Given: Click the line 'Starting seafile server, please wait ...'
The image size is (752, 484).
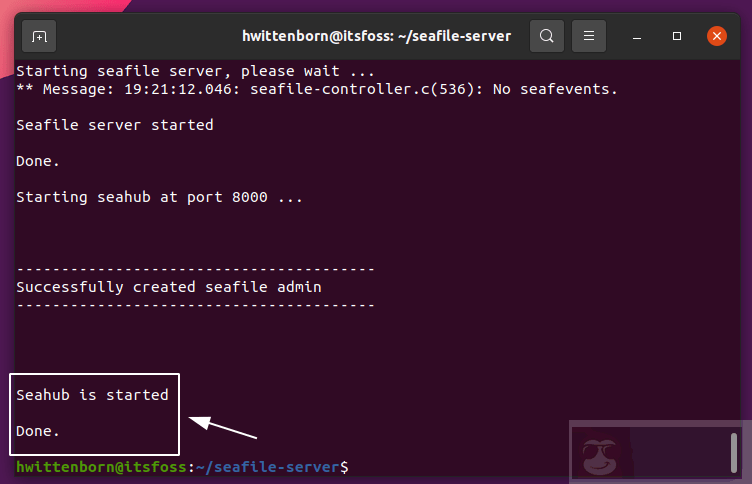Looking at the screenshot, I should point(195,71).
